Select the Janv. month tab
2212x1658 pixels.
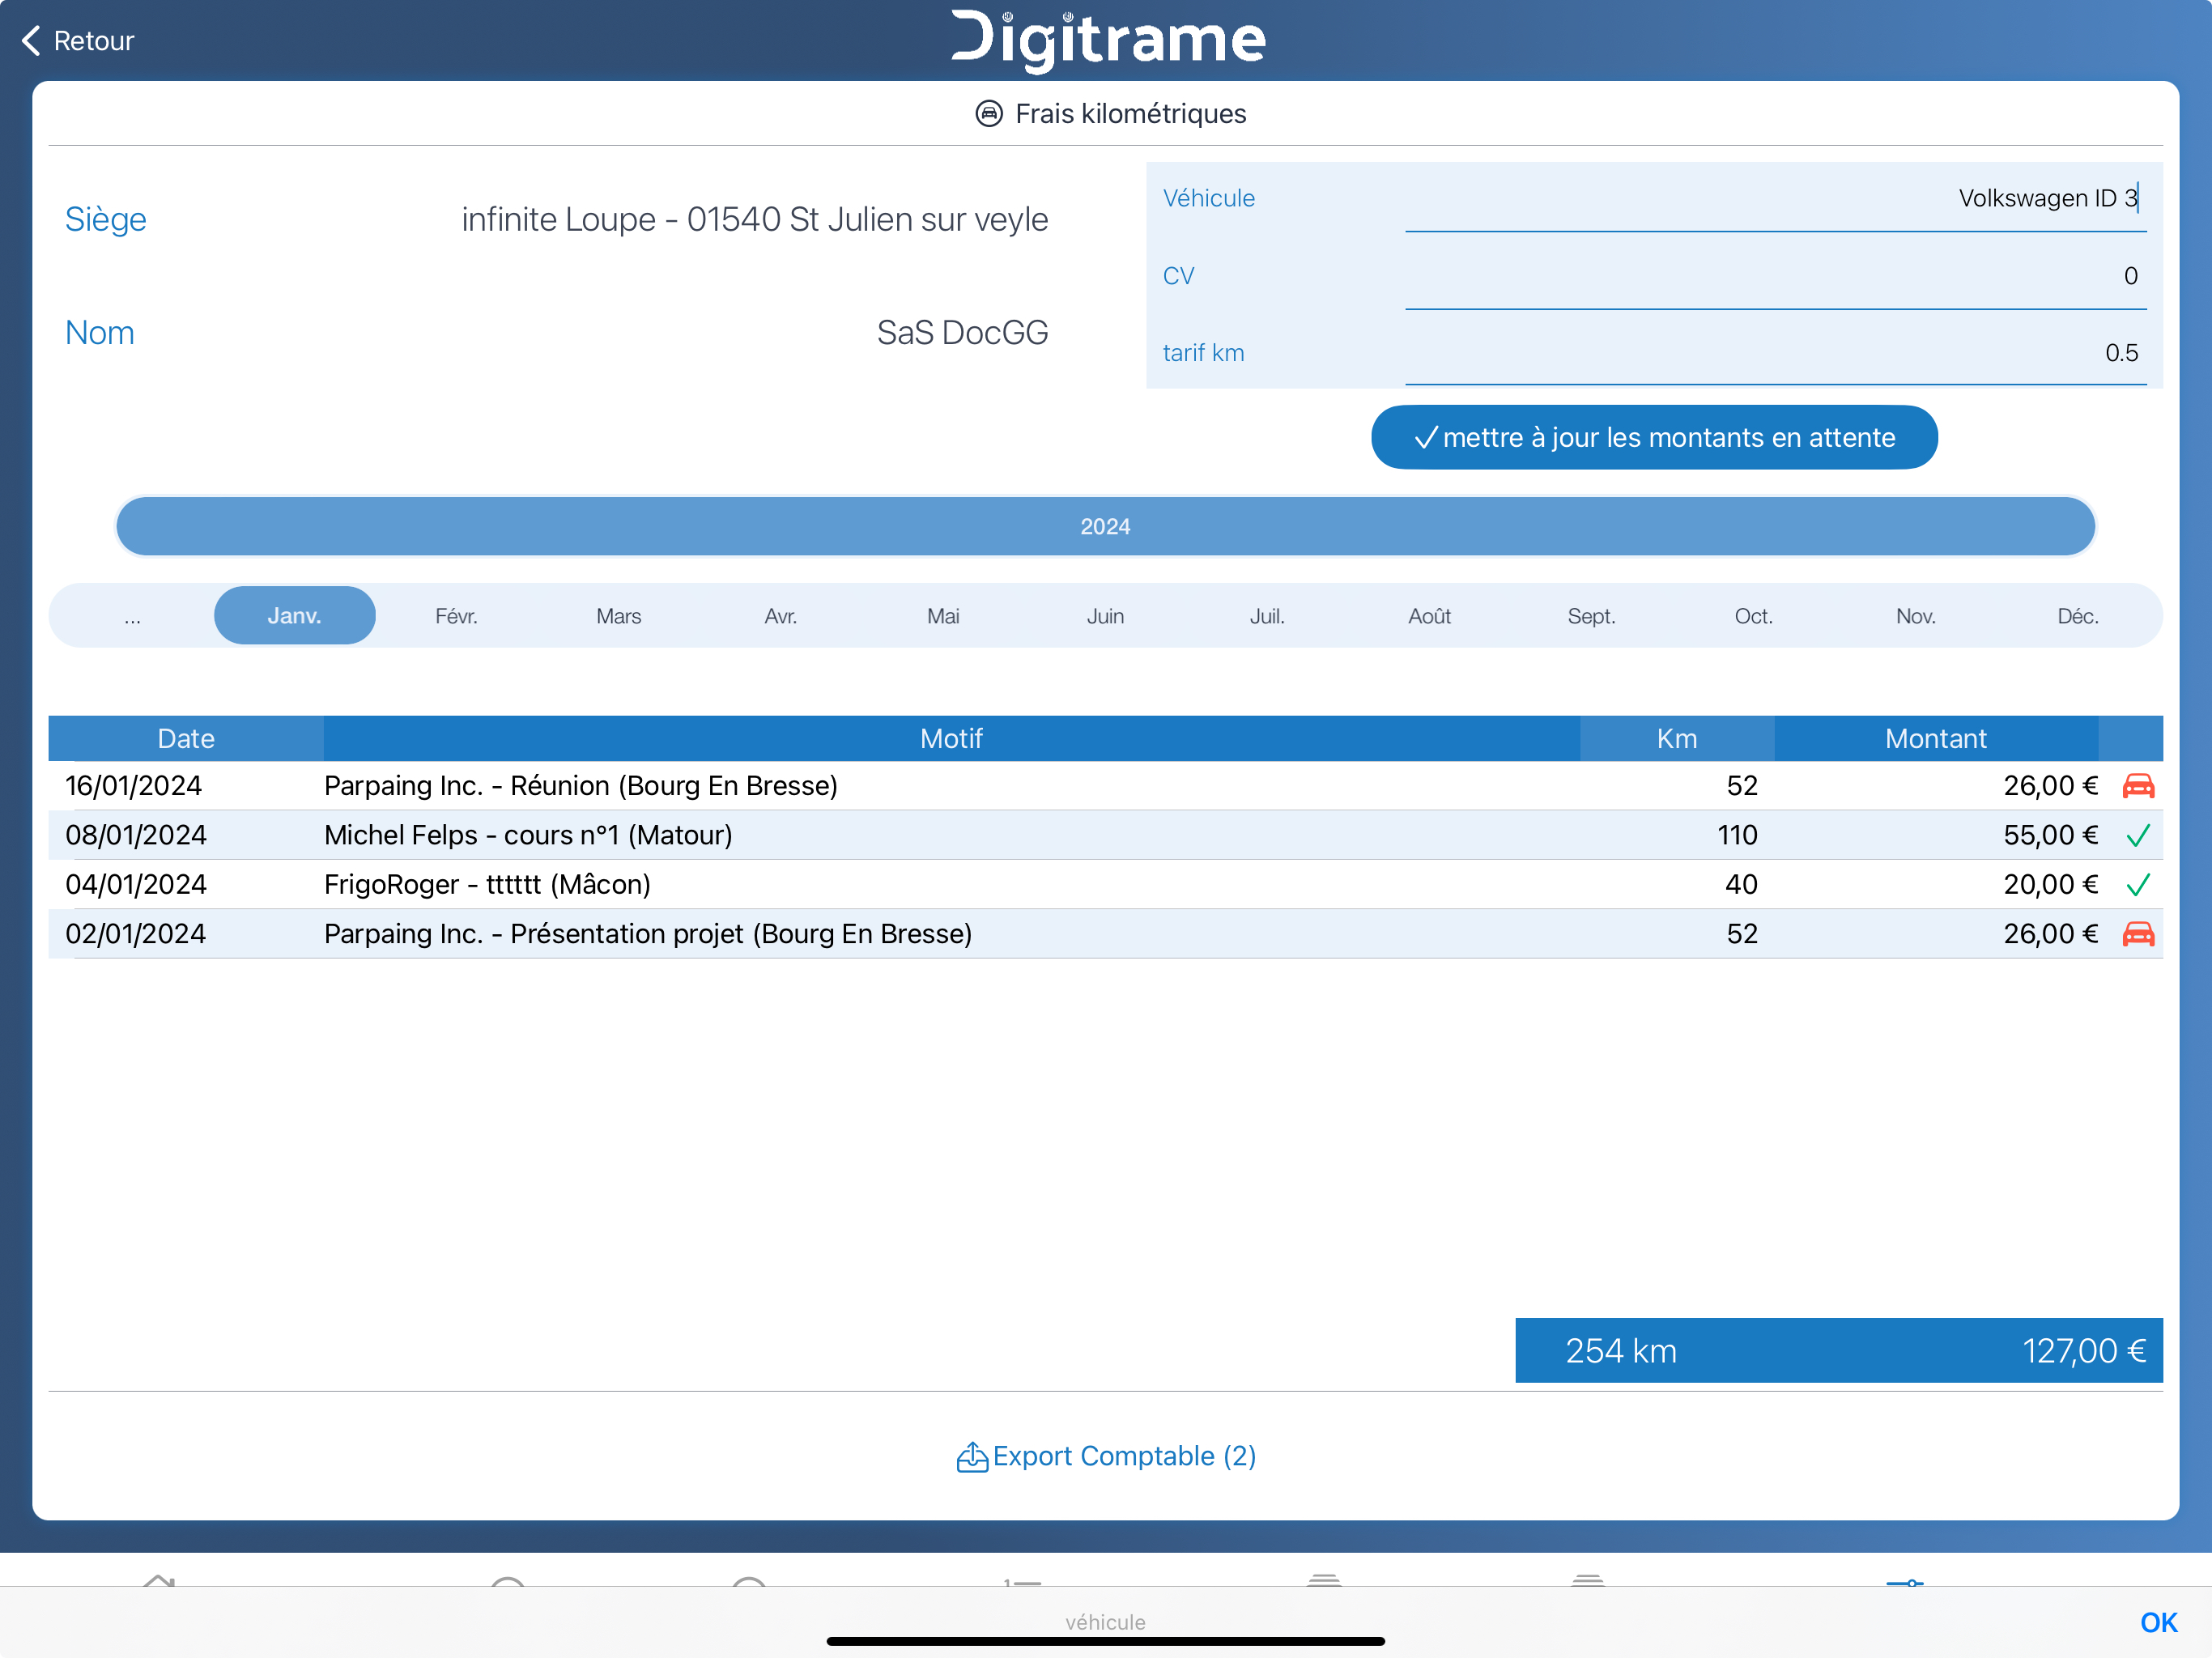(x=294, y=616)
